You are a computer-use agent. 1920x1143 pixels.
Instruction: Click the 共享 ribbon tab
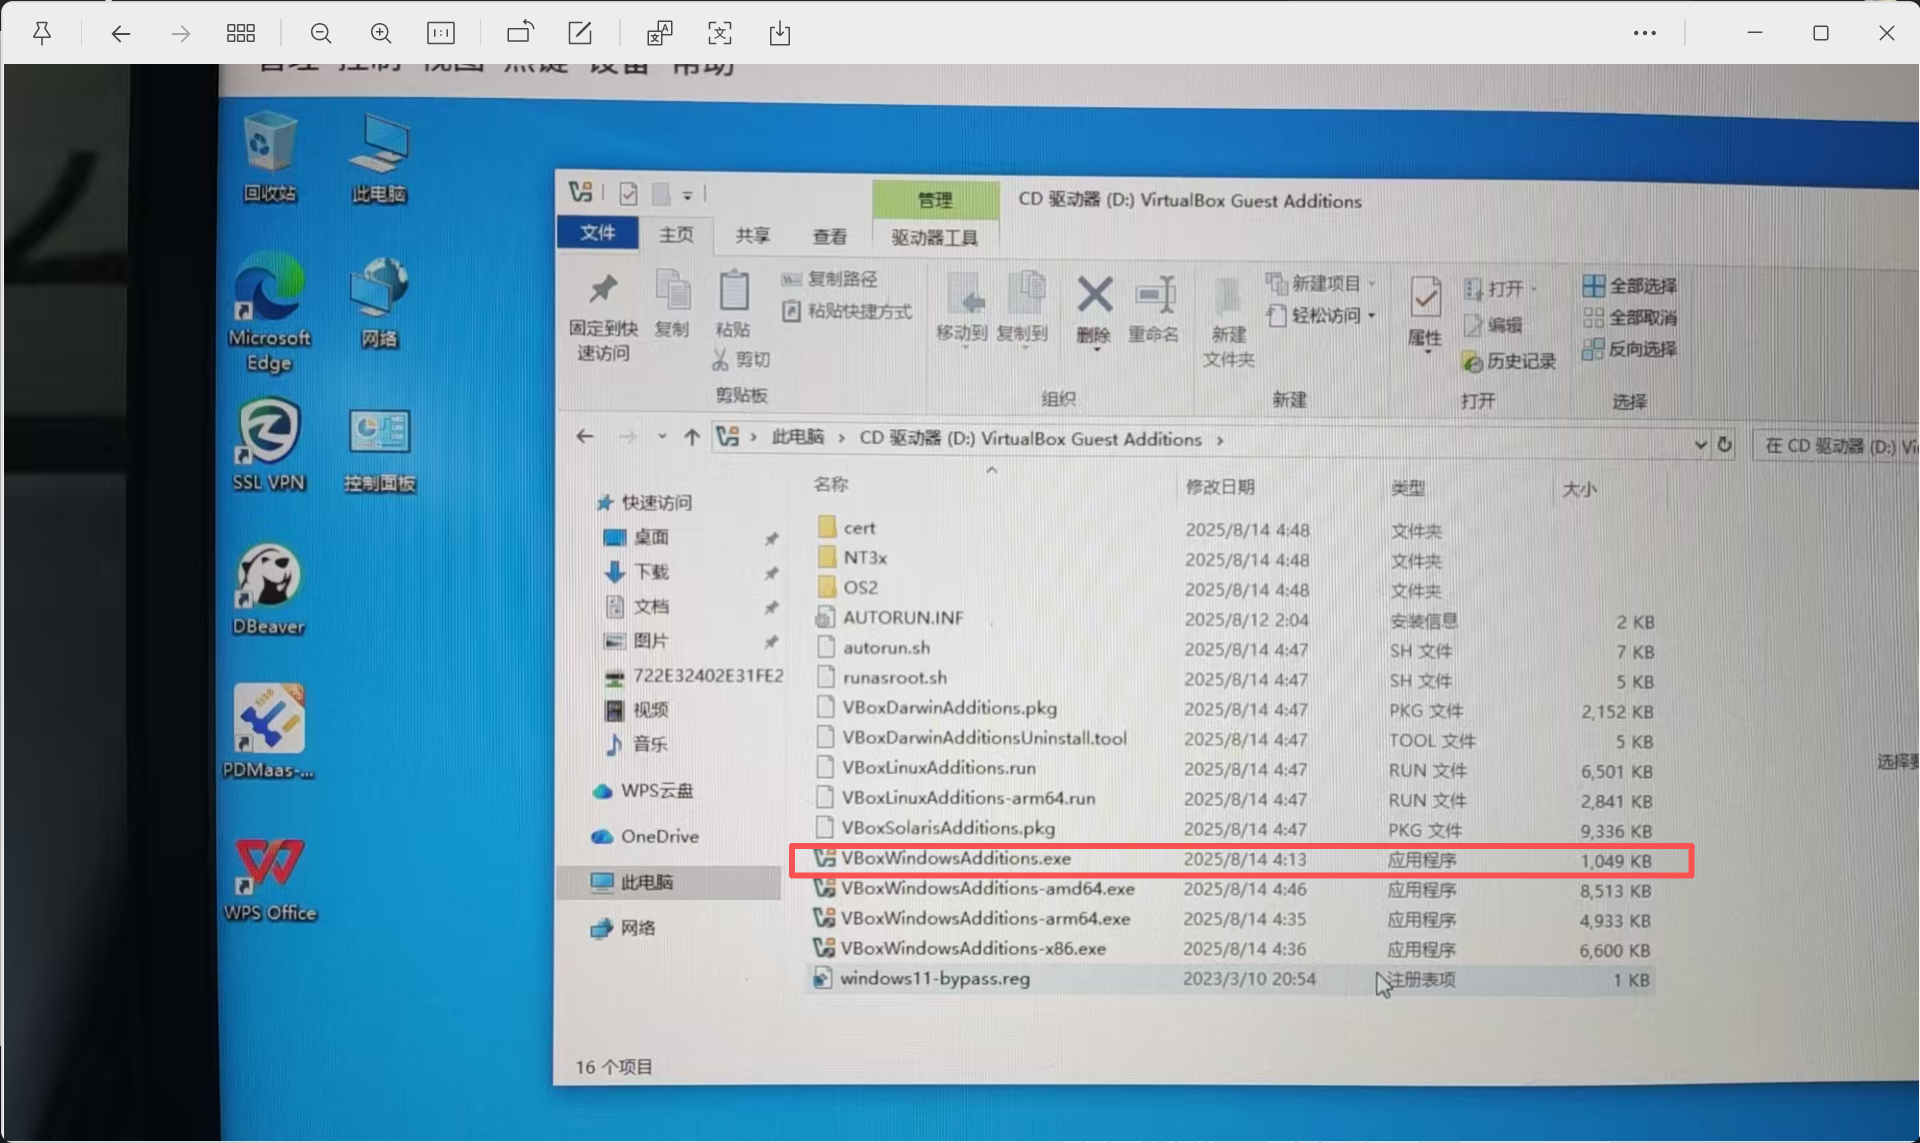753,235
